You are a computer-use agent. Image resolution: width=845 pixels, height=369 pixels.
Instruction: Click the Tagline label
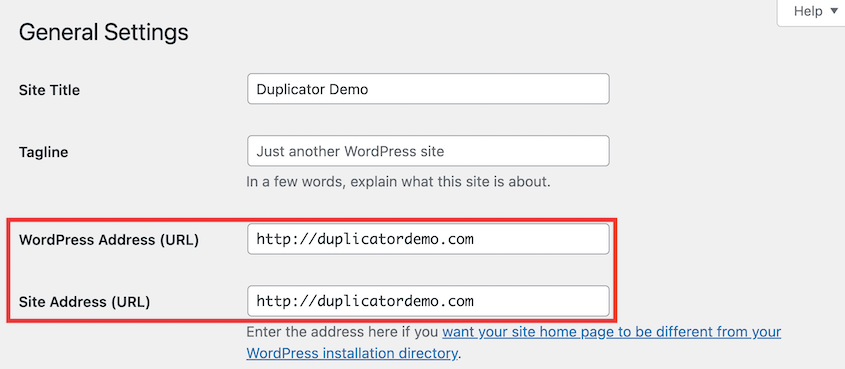coord(44,152)
